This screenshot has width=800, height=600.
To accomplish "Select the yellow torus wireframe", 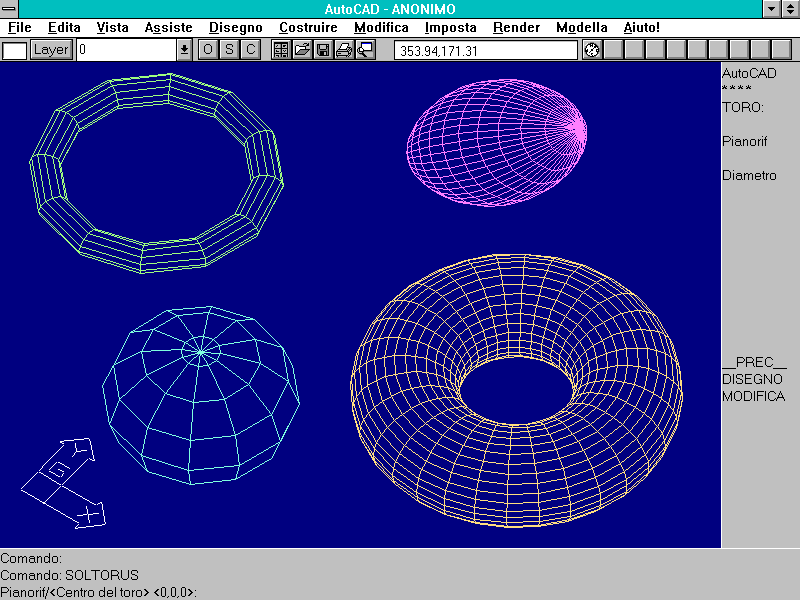I will click(516, 390).
